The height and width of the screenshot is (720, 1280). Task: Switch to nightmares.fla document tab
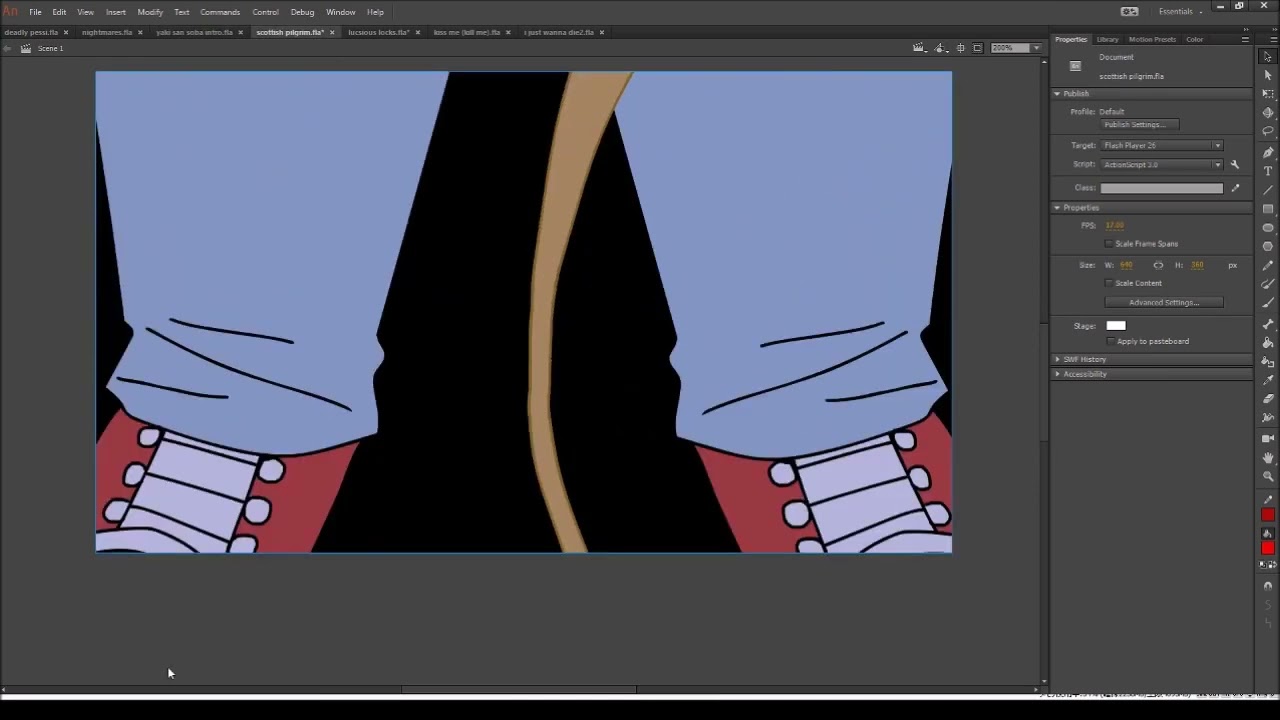[x=107, y=32]
